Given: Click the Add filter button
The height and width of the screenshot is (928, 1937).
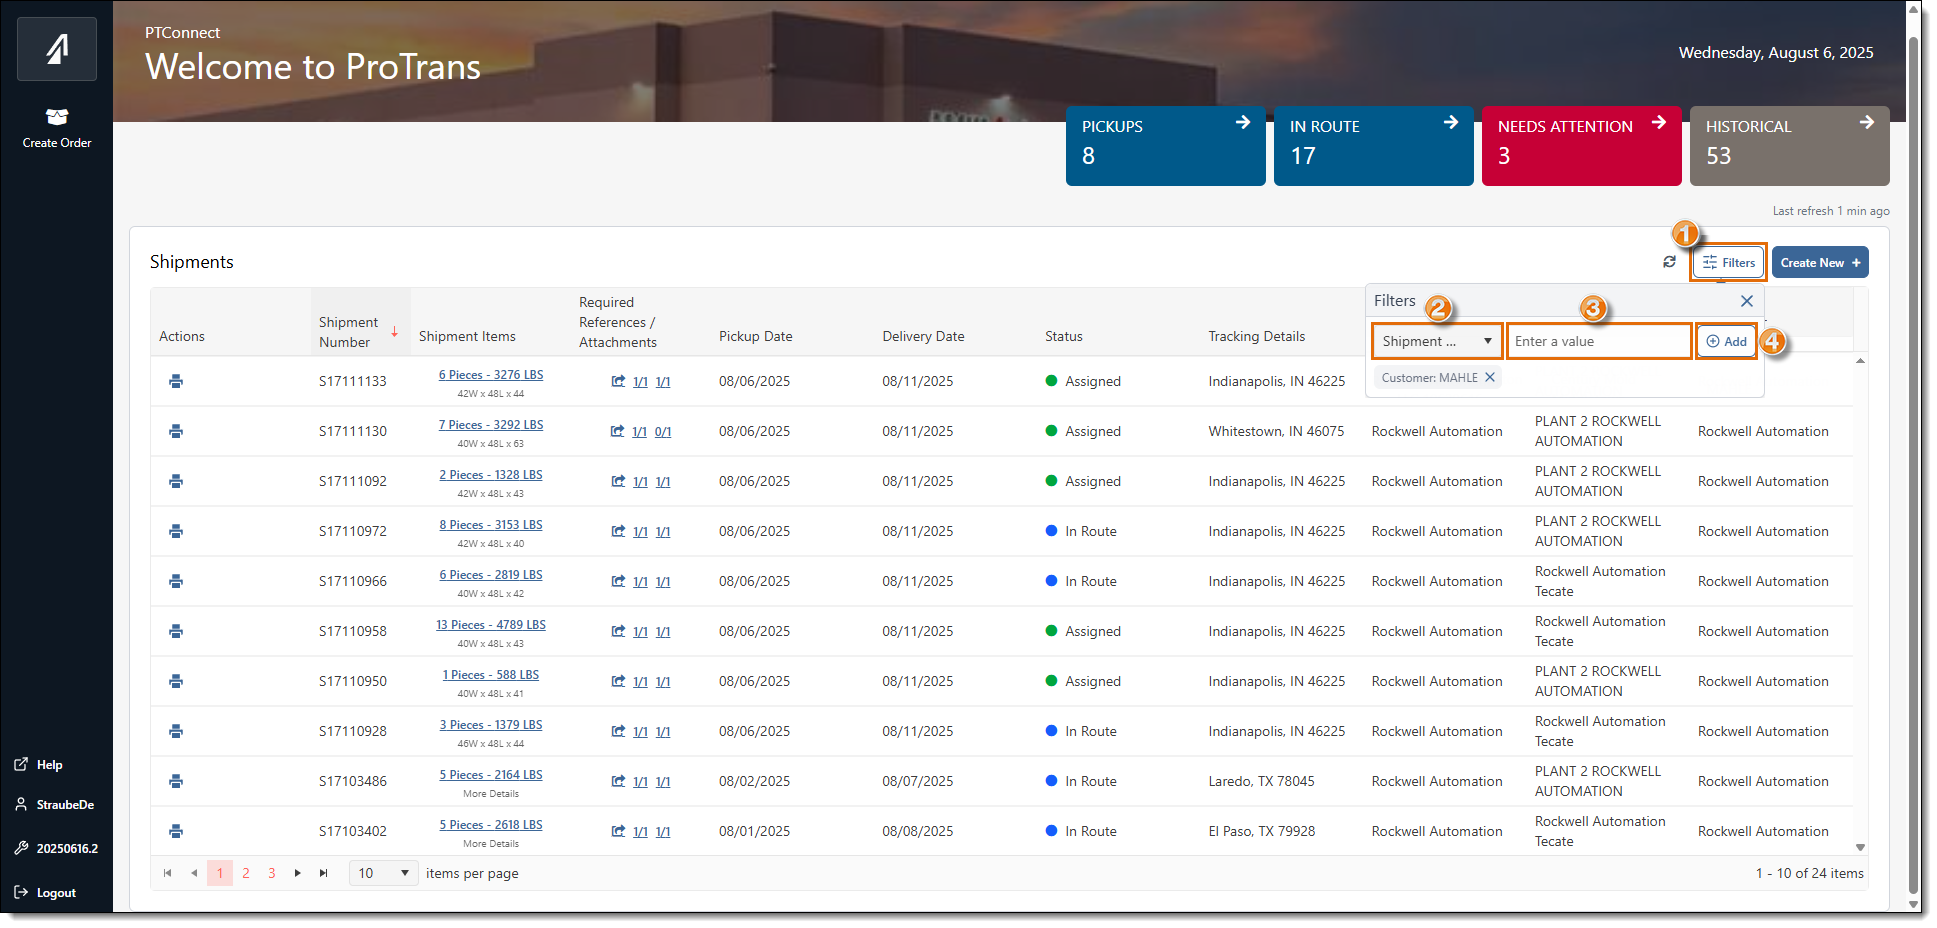Looking at the screenshot, I should click(x=1726, y=341).
